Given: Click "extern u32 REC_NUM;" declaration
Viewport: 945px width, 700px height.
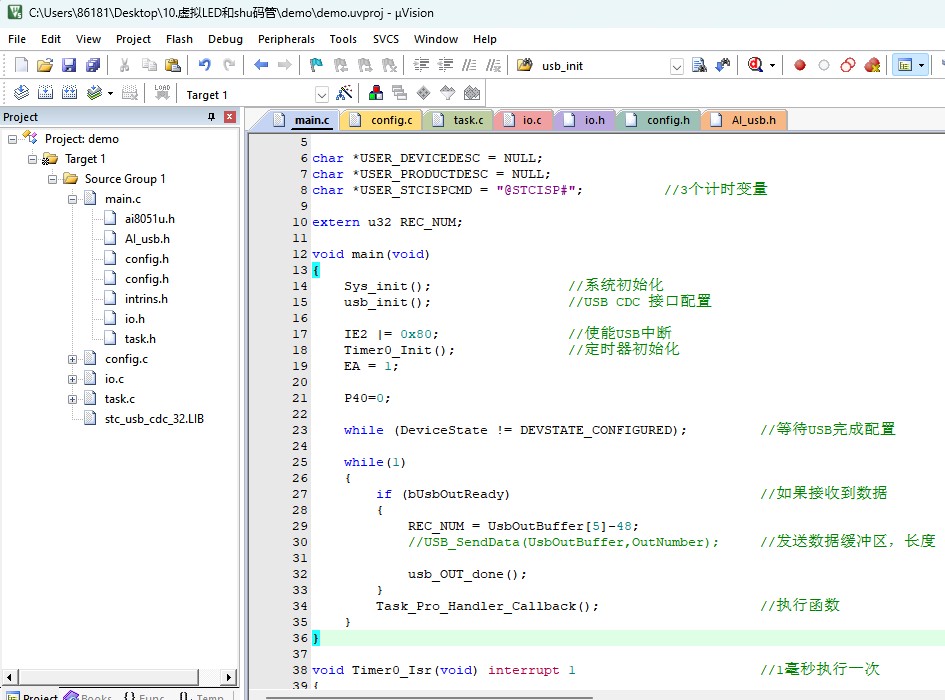Looking at the screenshot, I should 387,222.
